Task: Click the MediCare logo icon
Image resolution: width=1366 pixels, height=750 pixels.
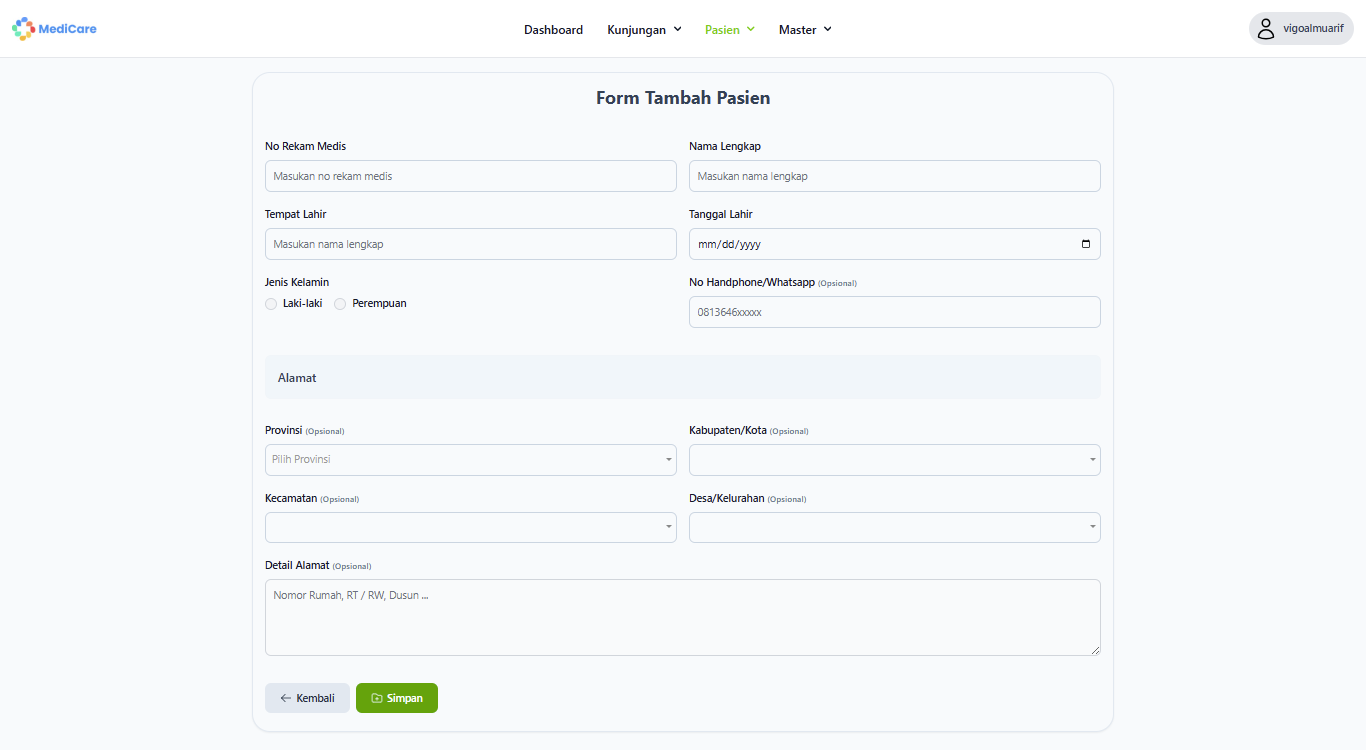Action: click(x=23, y=29)
